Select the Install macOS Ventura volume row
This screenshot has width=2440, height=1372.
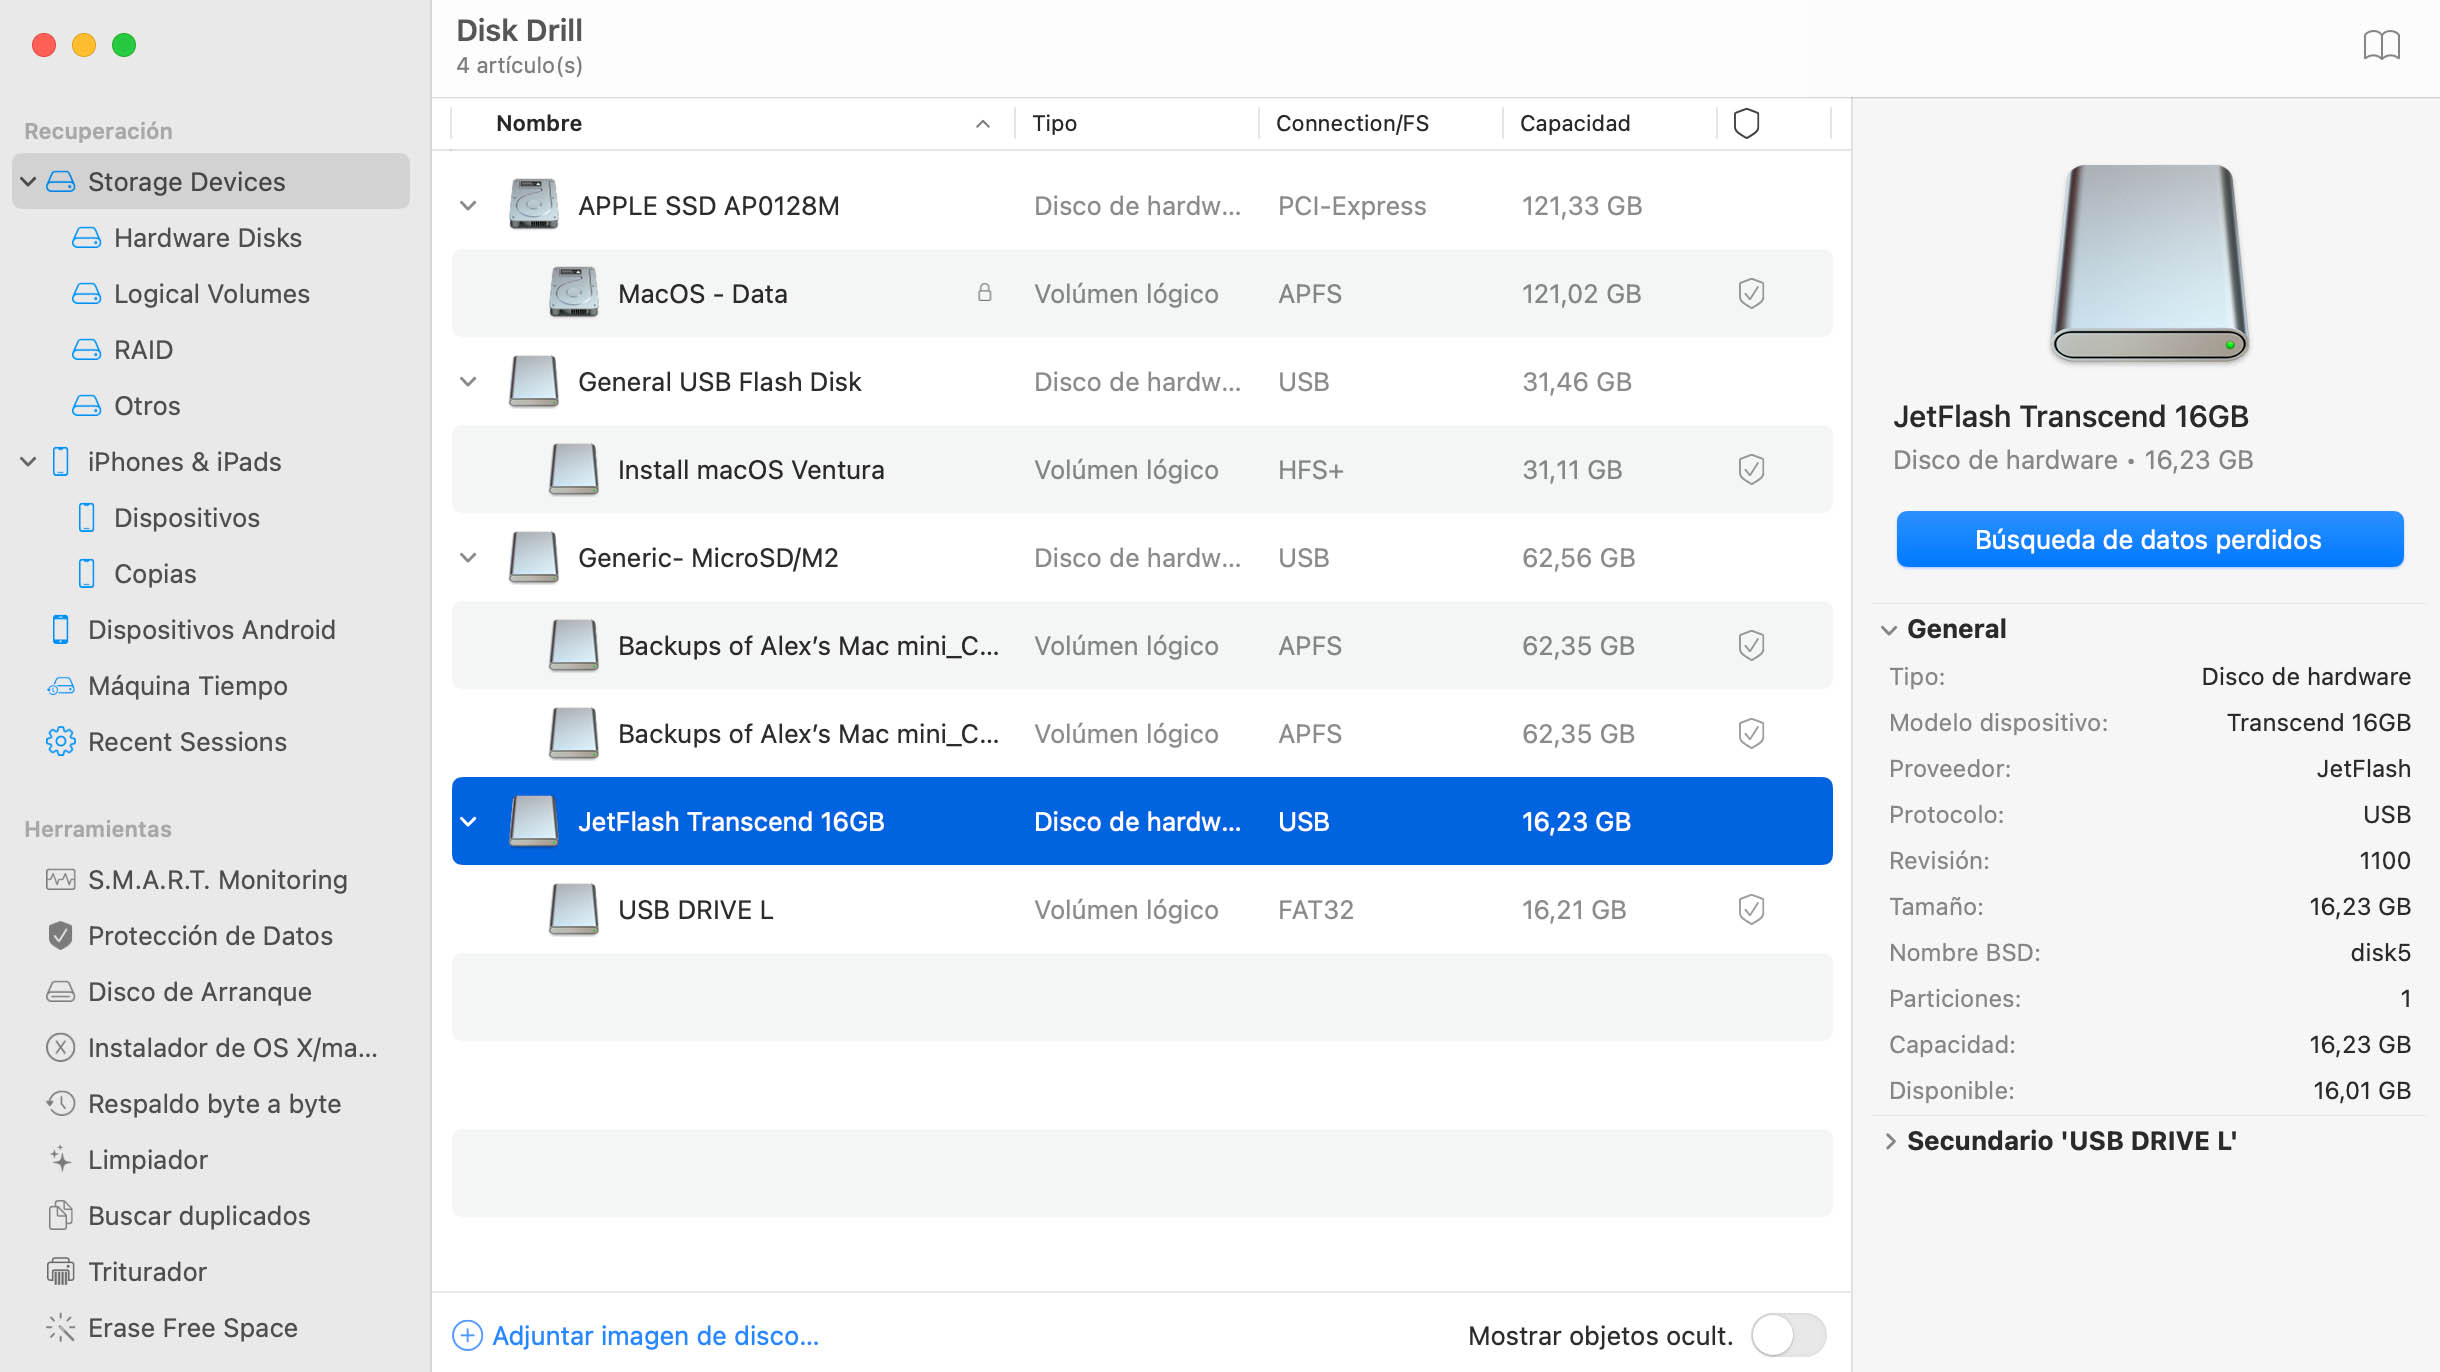point(1142,469)
